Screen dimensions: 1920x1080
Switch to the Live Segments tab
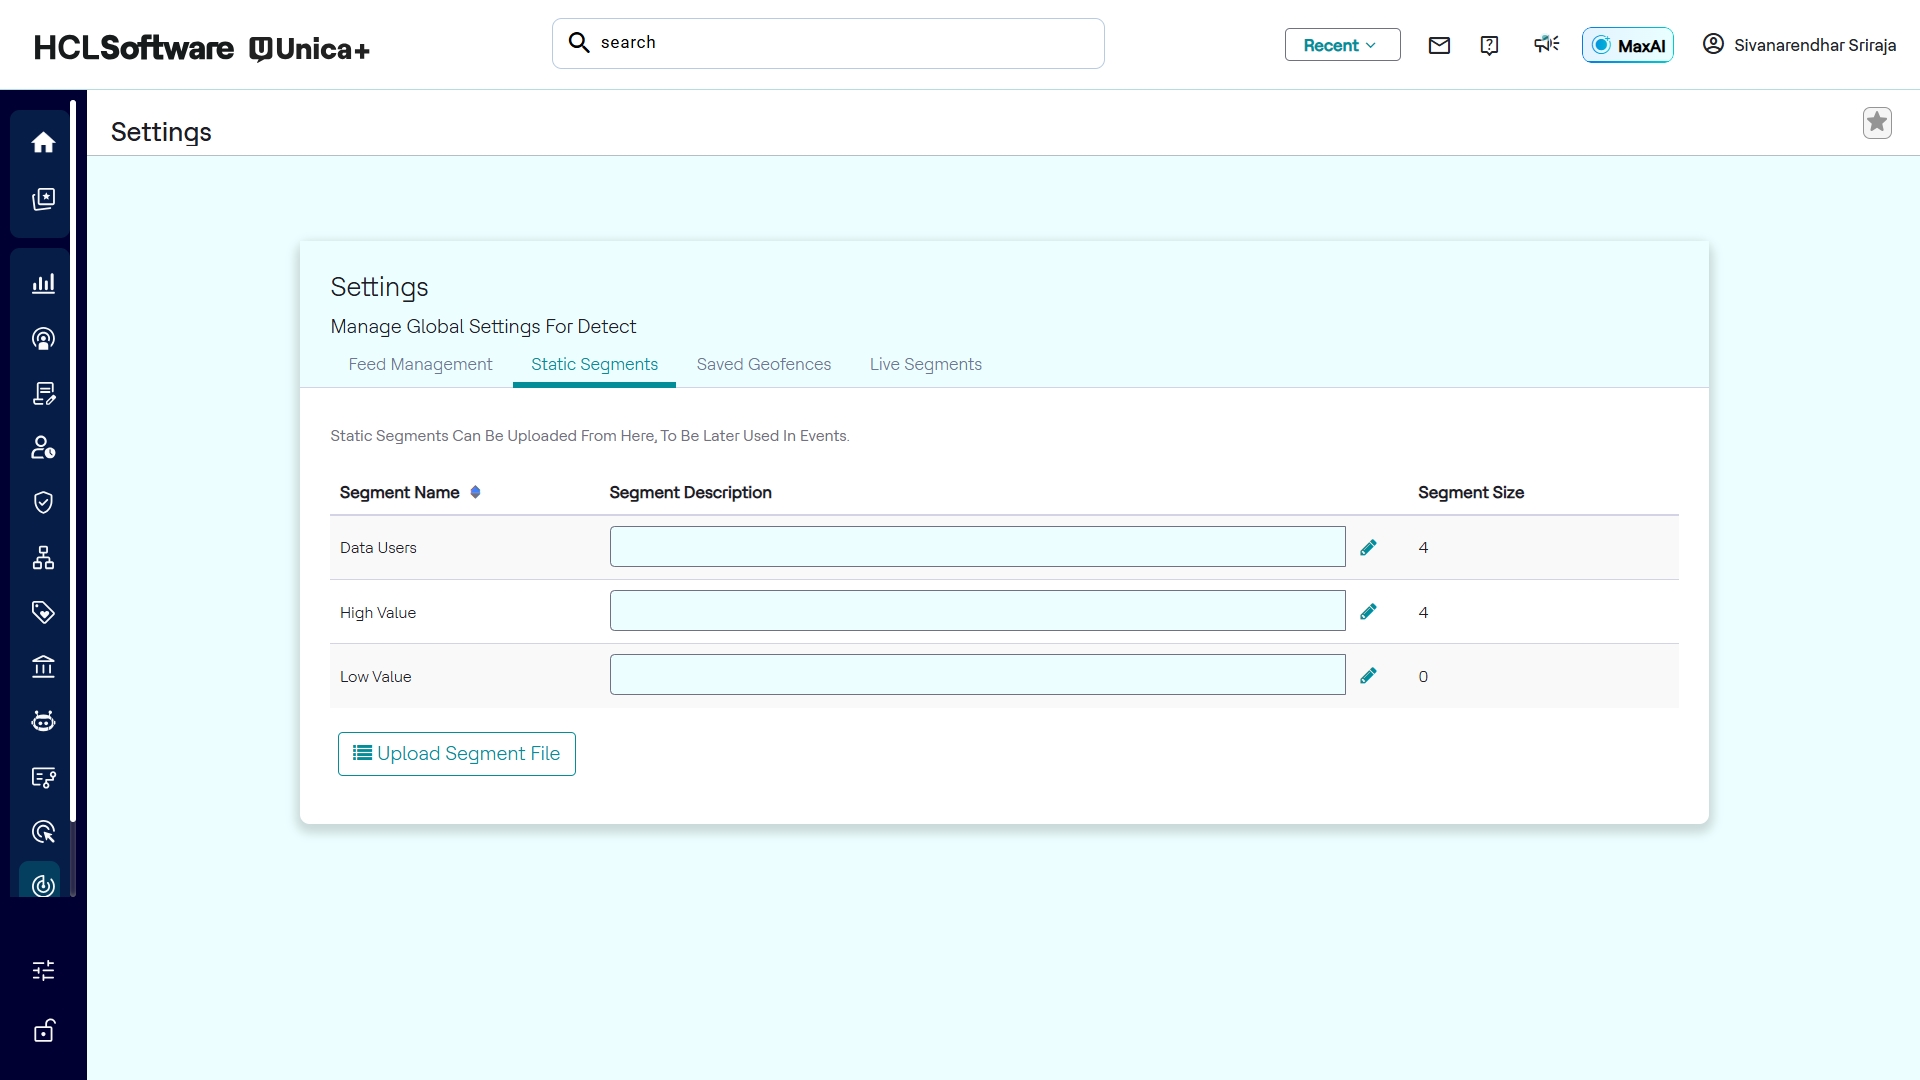click(925, 364)
